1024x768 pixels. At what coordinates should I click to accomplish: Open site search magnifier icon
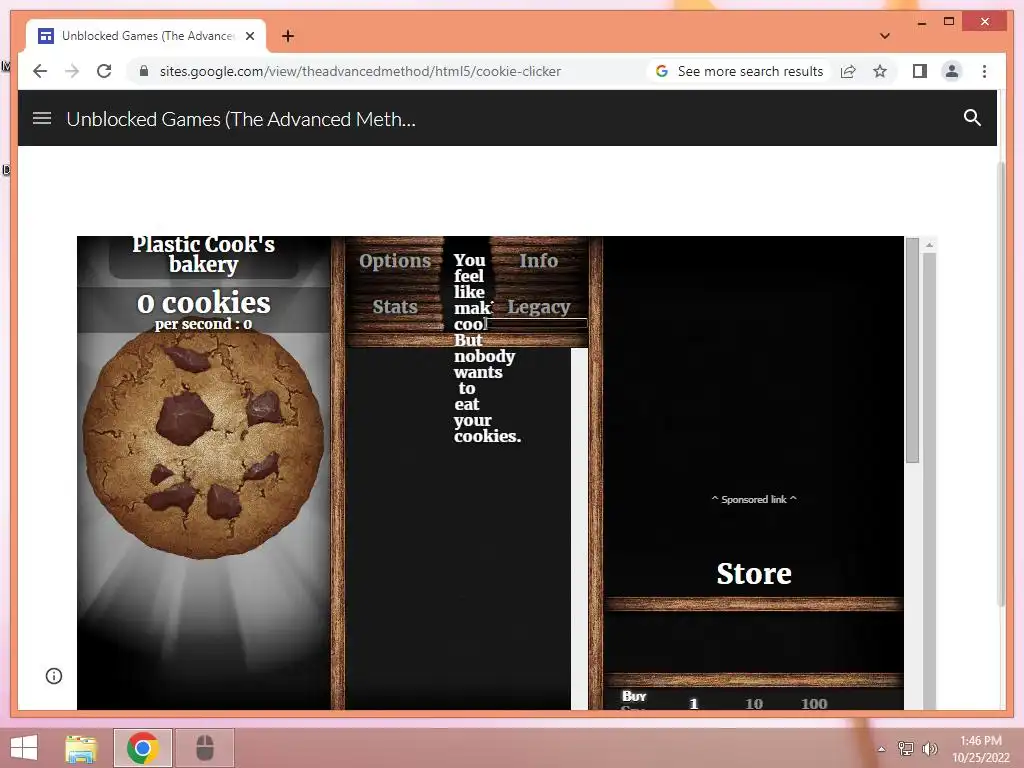coord(972,118)
